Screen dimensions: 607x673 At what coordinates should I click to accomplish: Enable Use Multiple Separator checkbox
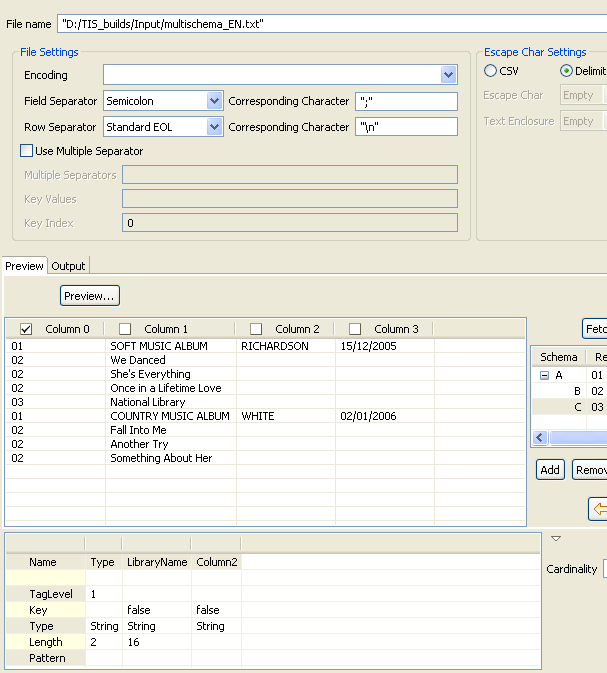27,151
